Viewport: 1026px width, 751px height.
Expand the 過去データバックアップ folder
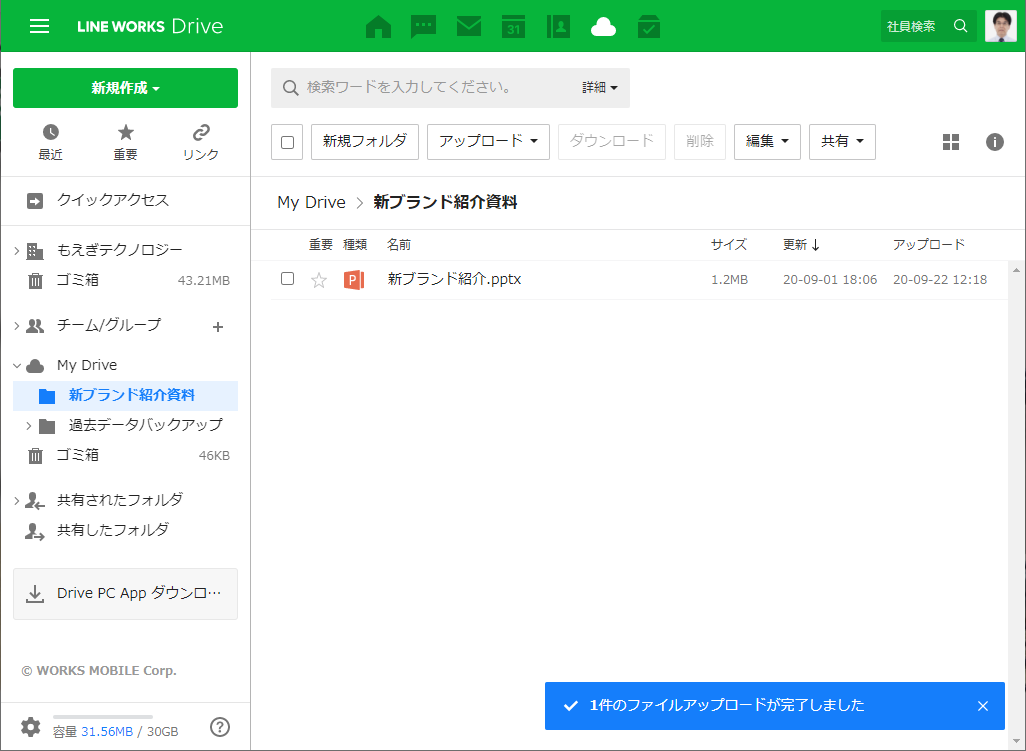coord(29,426)
